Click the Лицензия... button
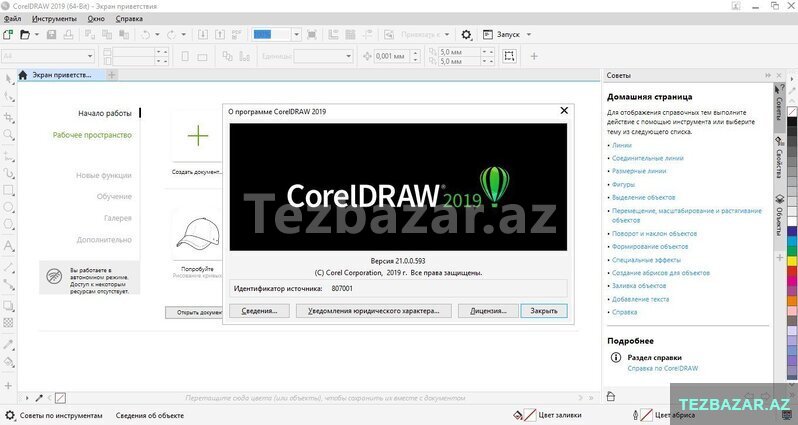Image resolution: width=798 pixels, height=425 pixels. (x=488, y=310)
